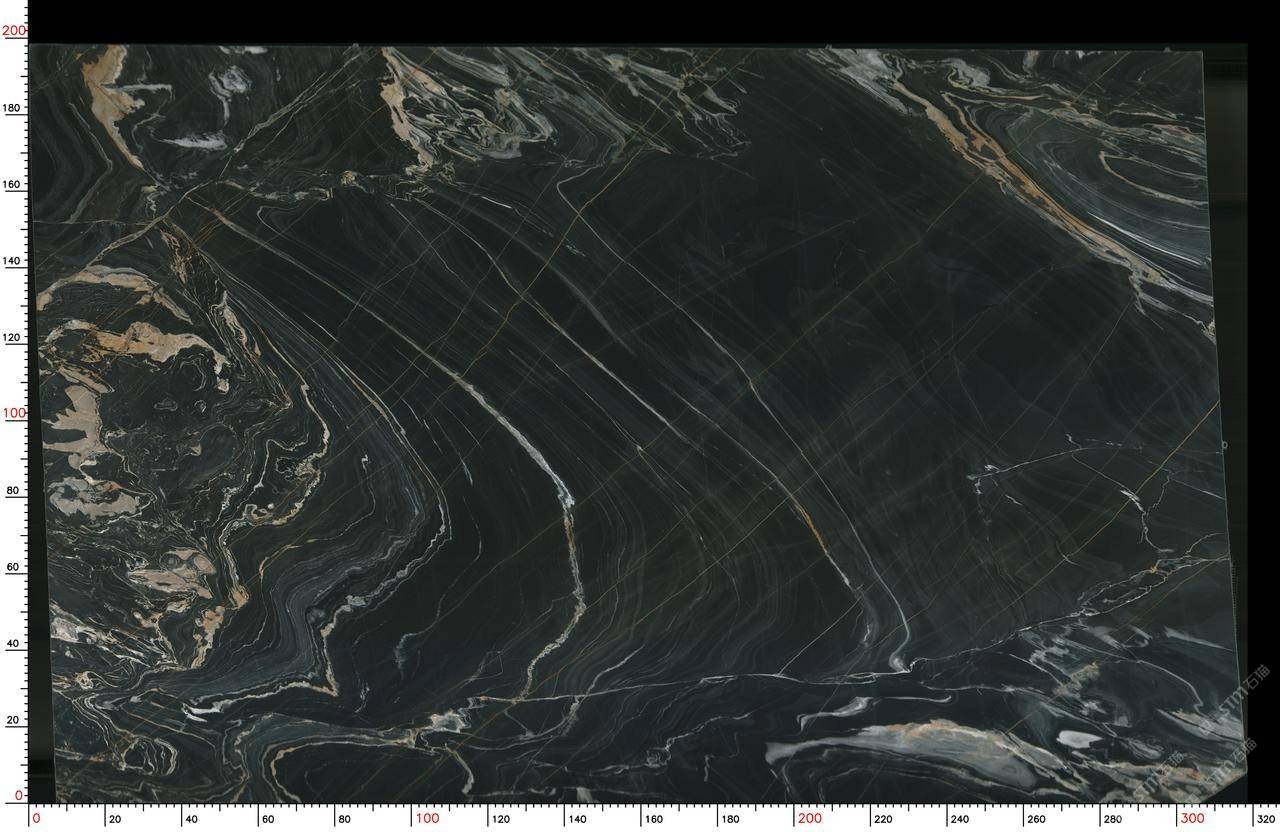Click the 40 label on the vertical ruler
Viewport: 1280px width, 832px height.
click(14, 643)
